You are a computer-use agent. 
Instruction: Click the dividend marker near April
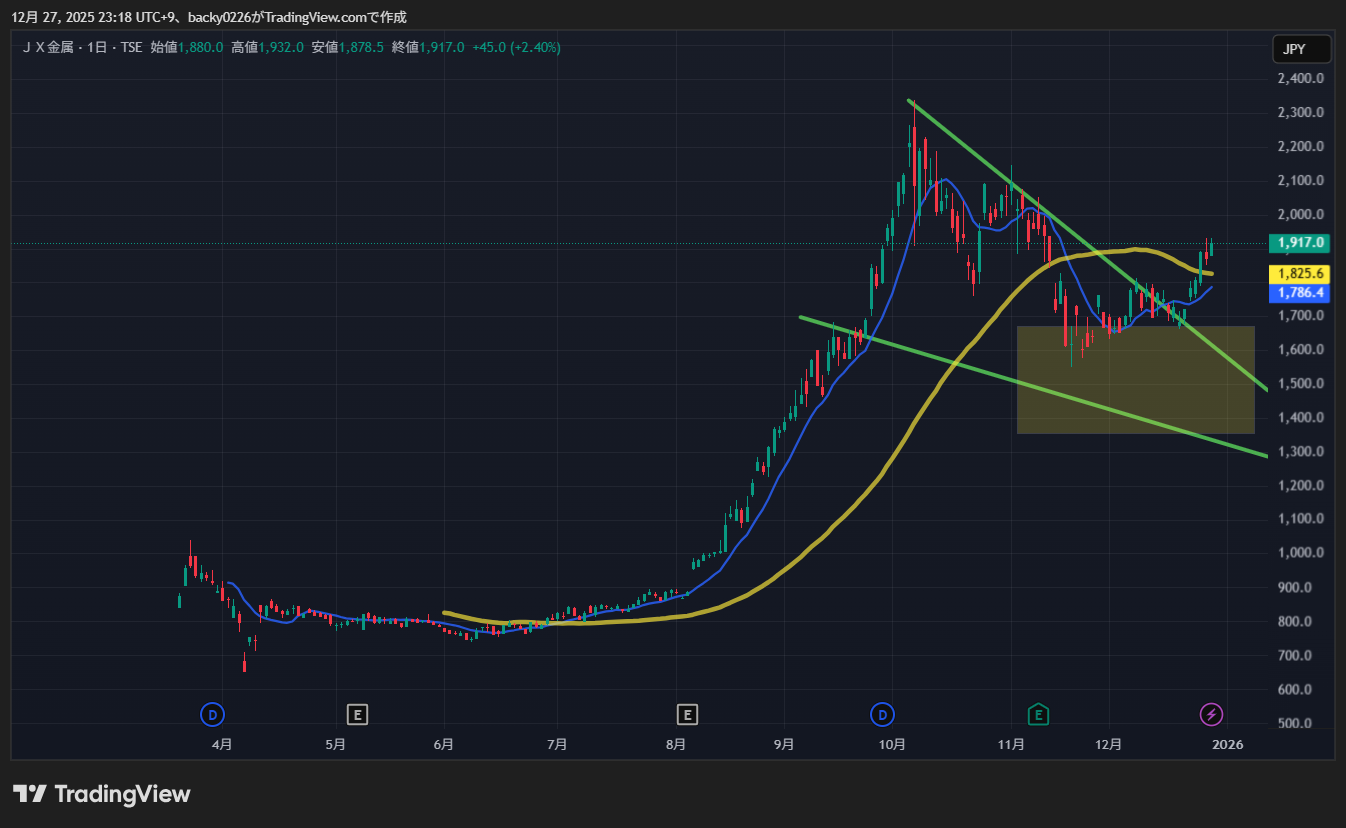coord(212,714)
